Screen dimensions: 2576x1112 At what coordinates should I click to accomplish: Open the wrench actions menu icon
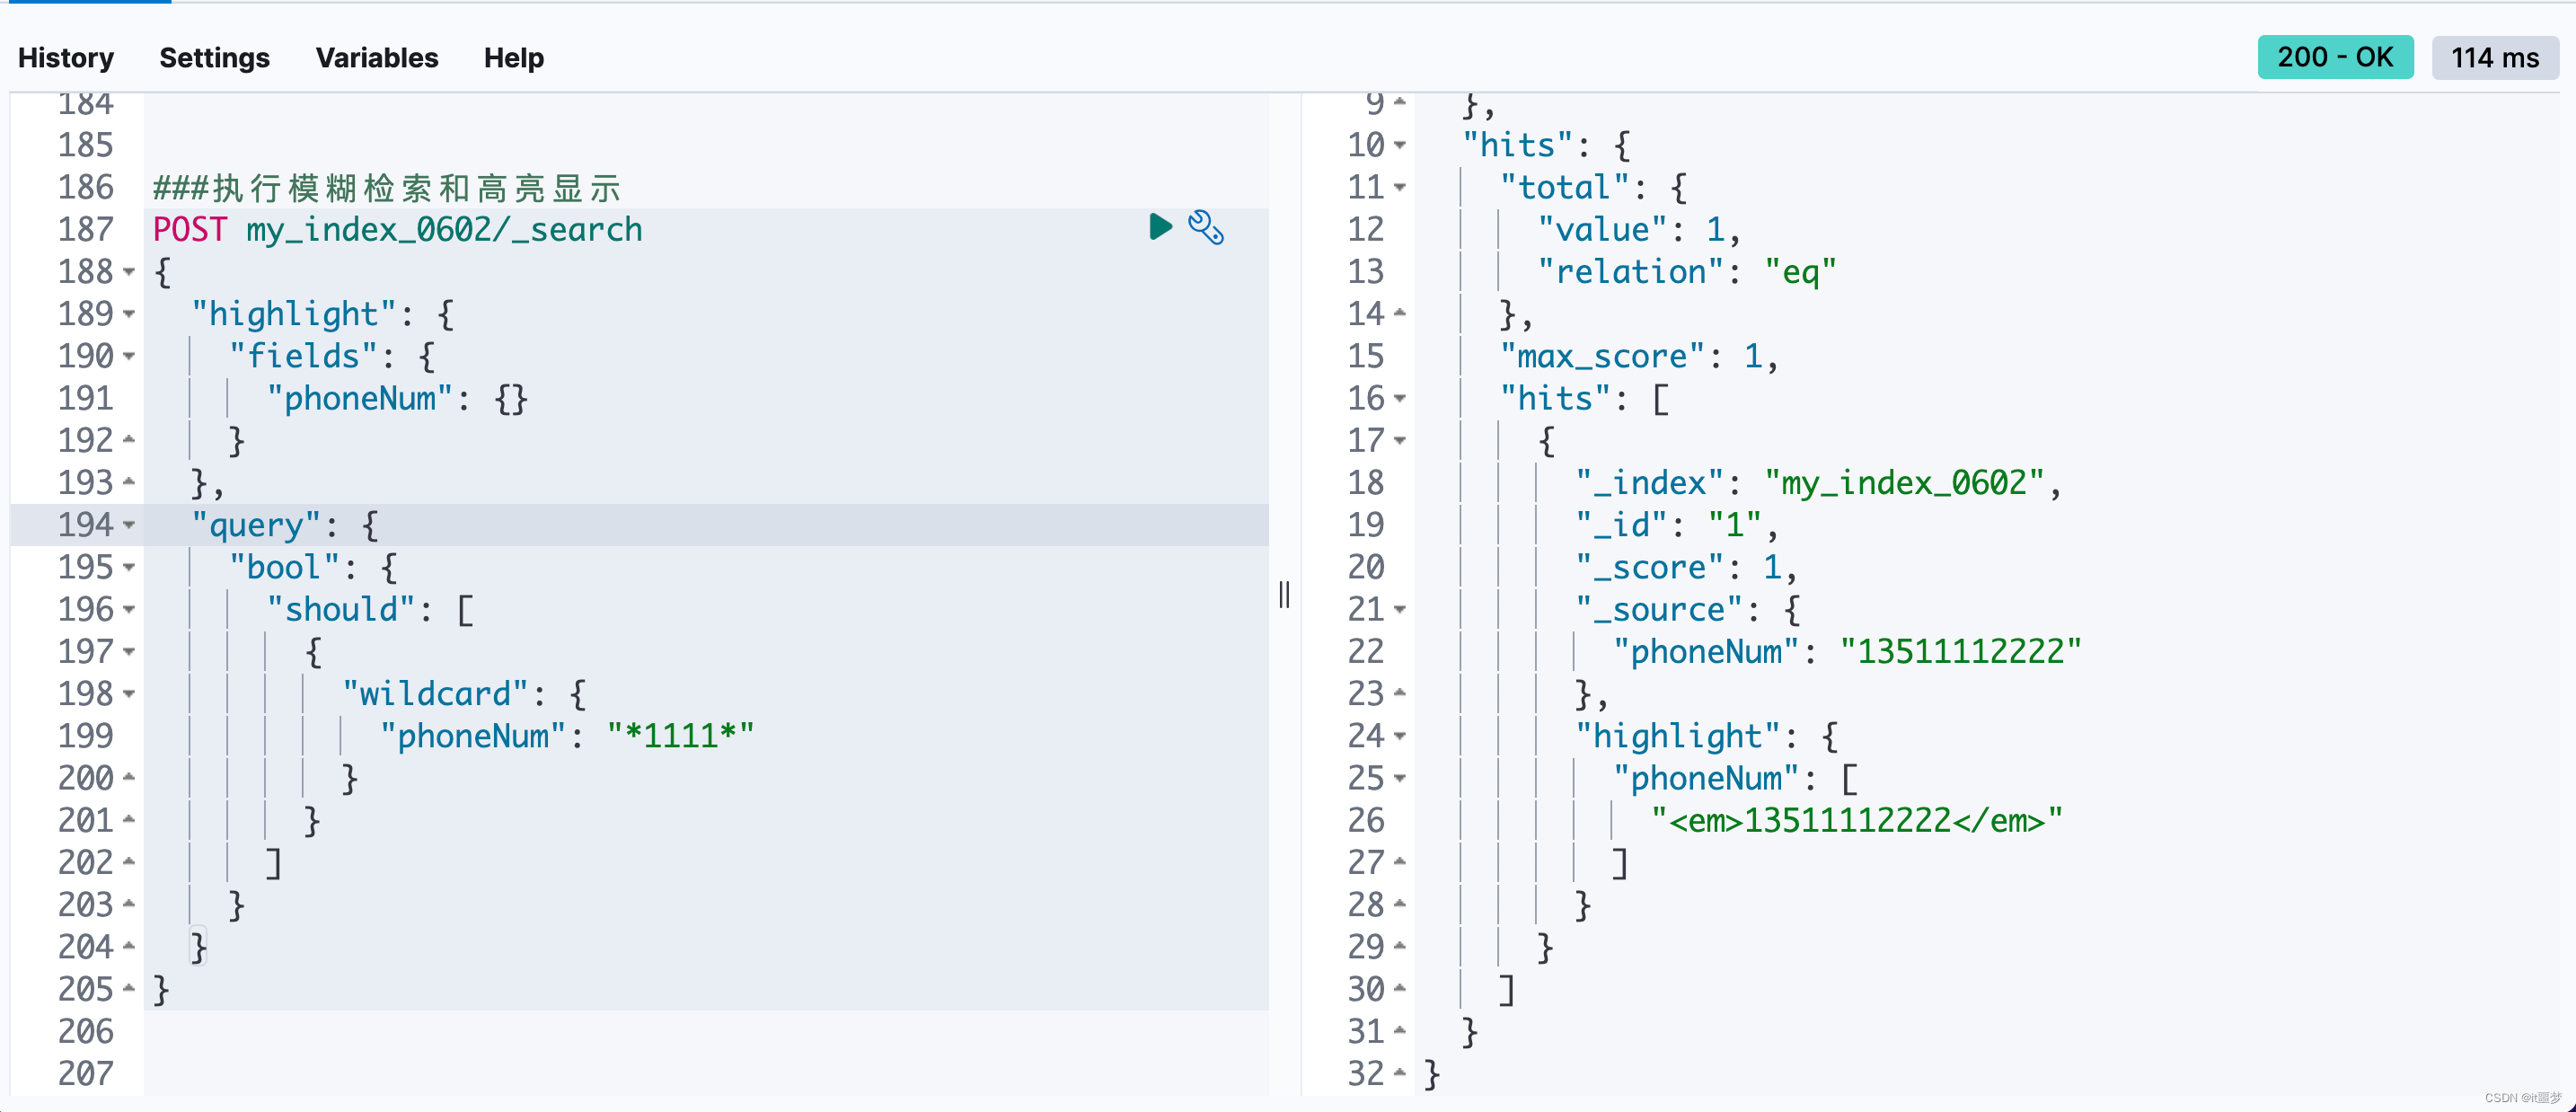(x=1205, y=228)
